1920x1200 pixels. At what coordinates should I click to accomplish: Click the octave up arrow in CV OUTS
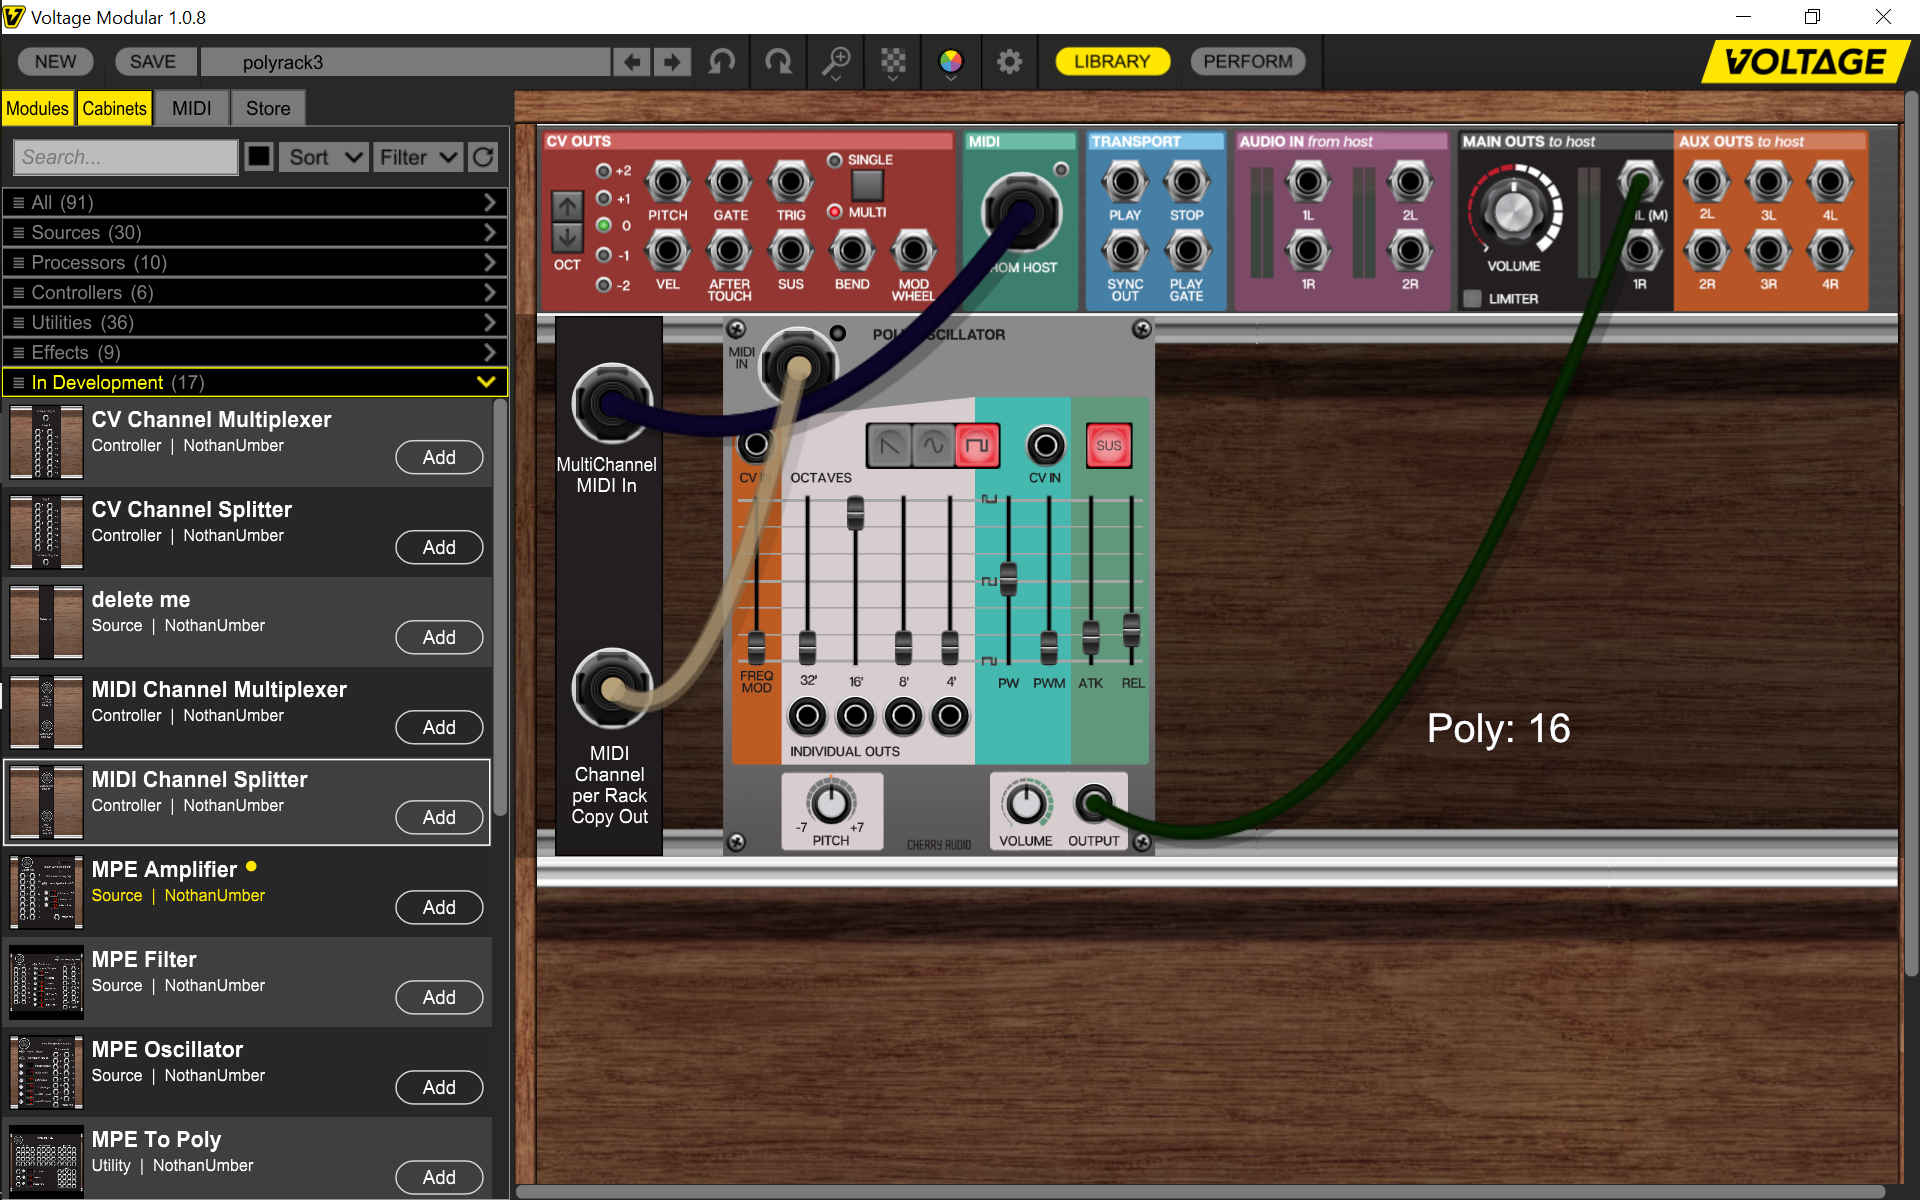tap(567, 206)
